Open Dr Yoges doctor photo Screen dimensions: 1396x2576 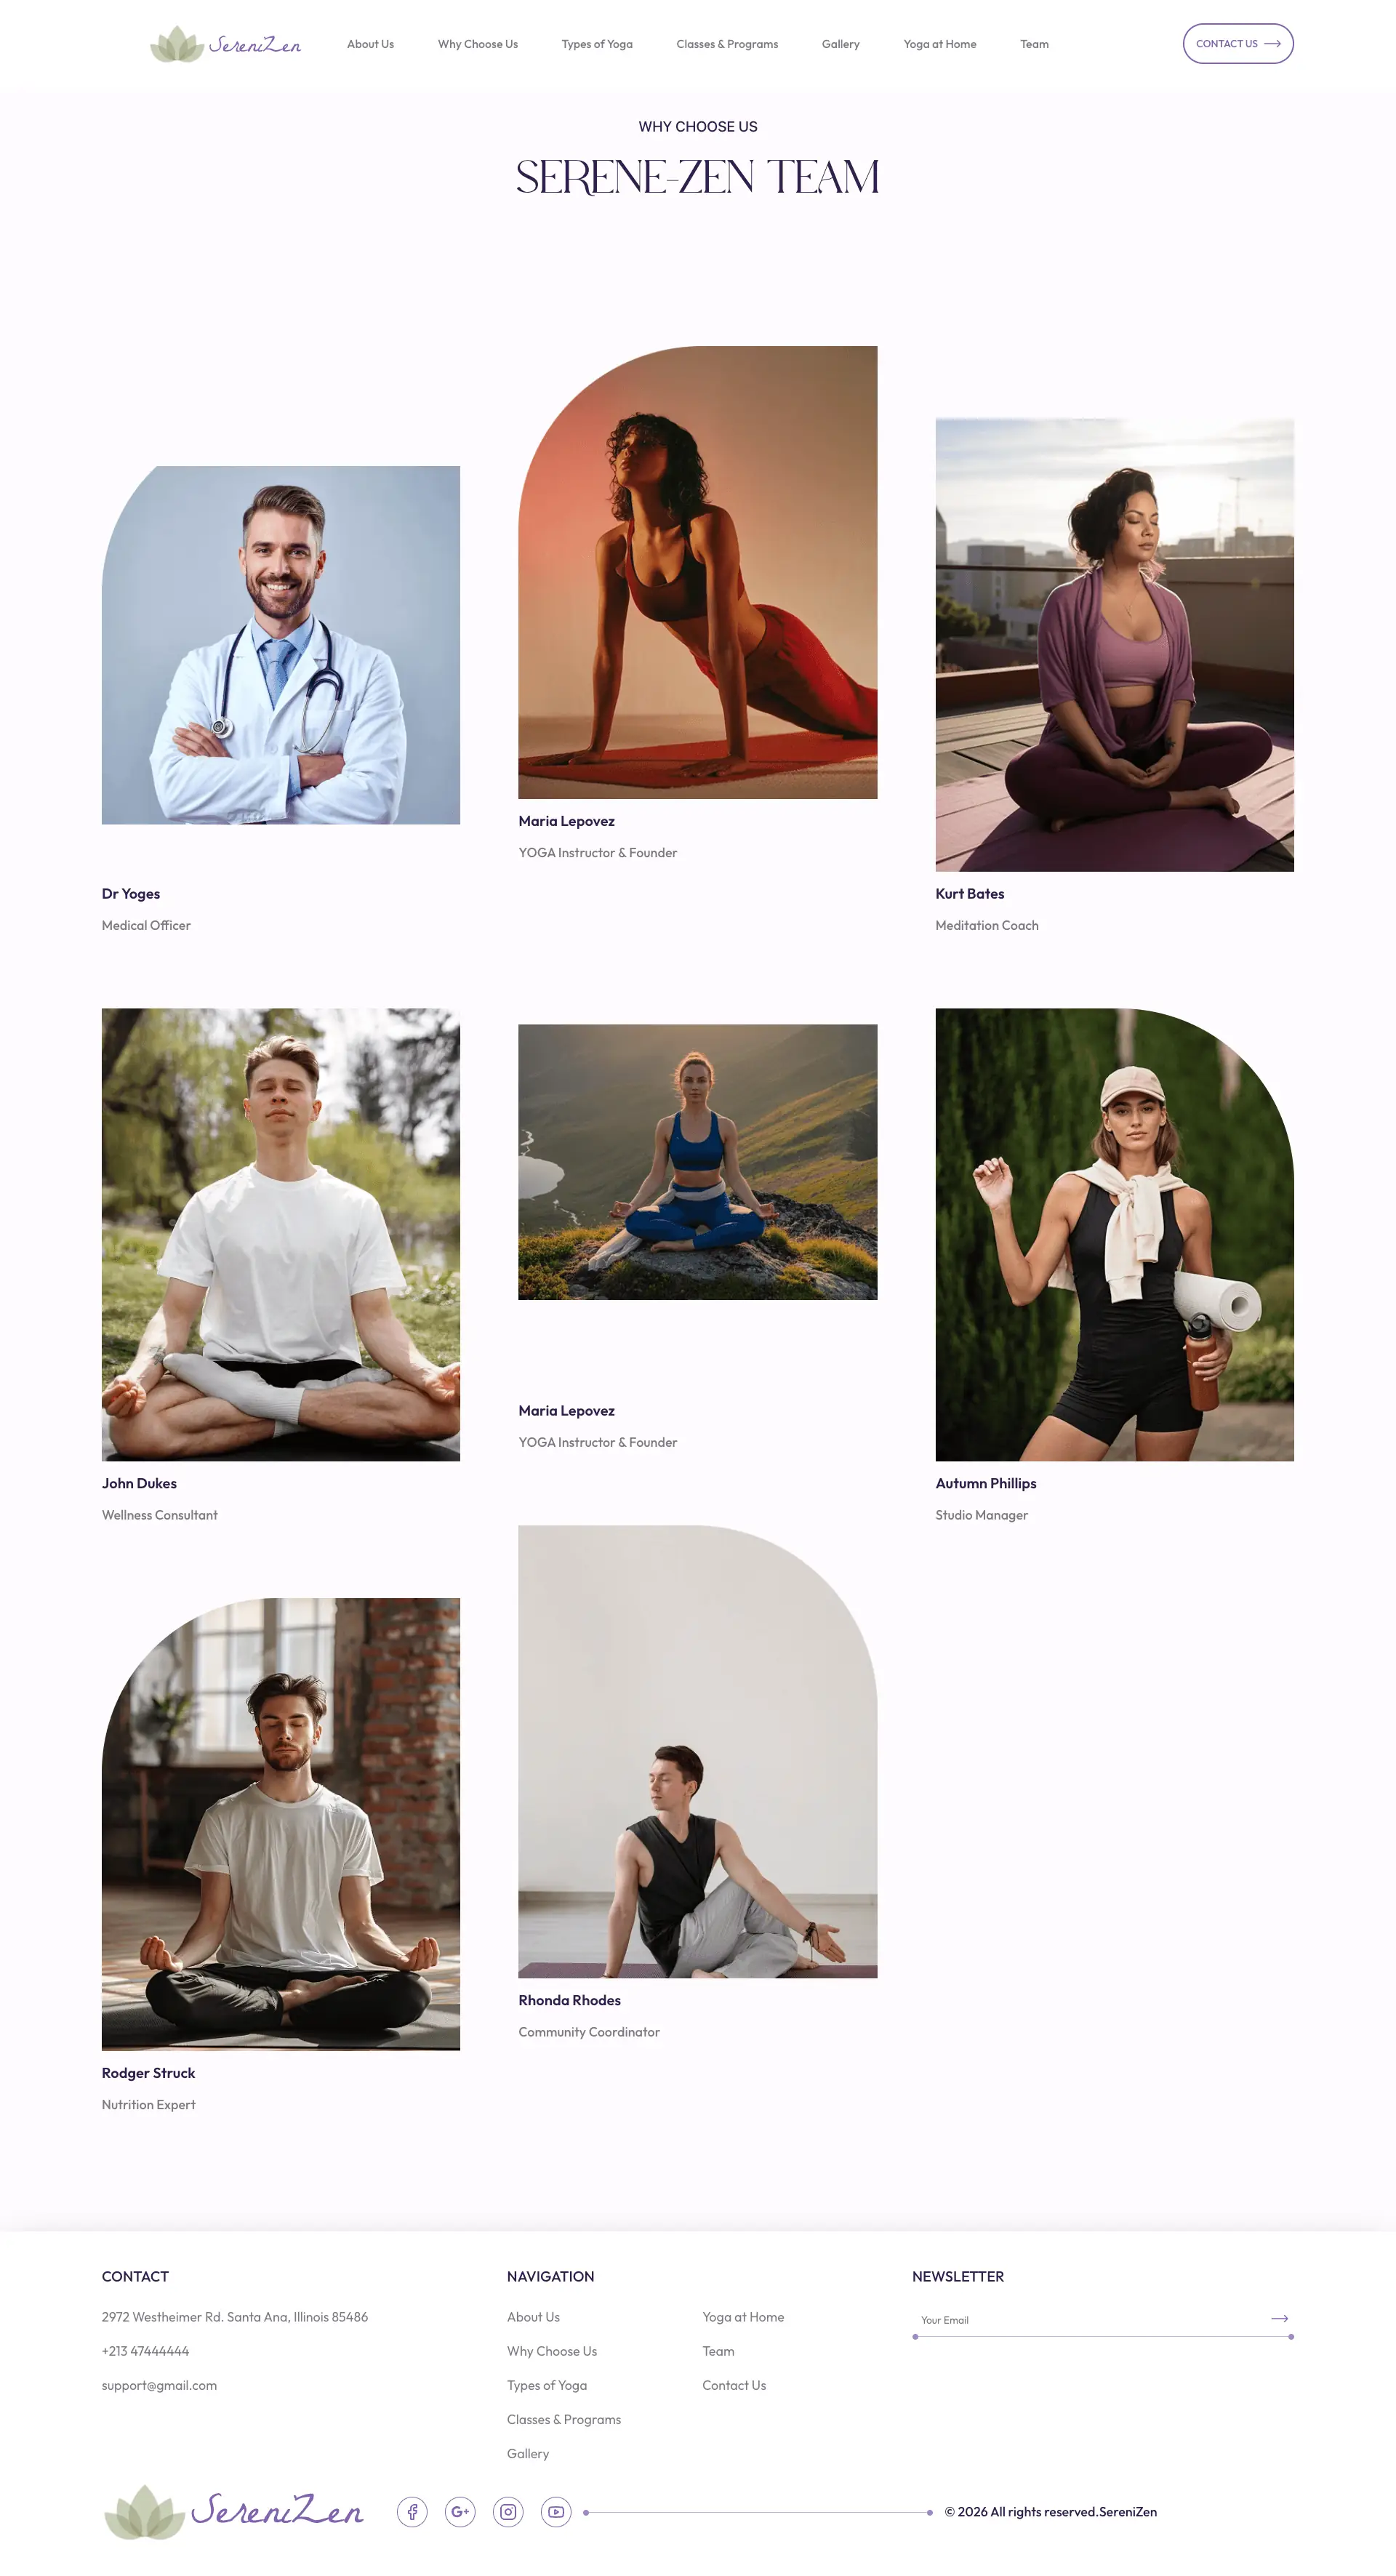[x=281, y=645]
